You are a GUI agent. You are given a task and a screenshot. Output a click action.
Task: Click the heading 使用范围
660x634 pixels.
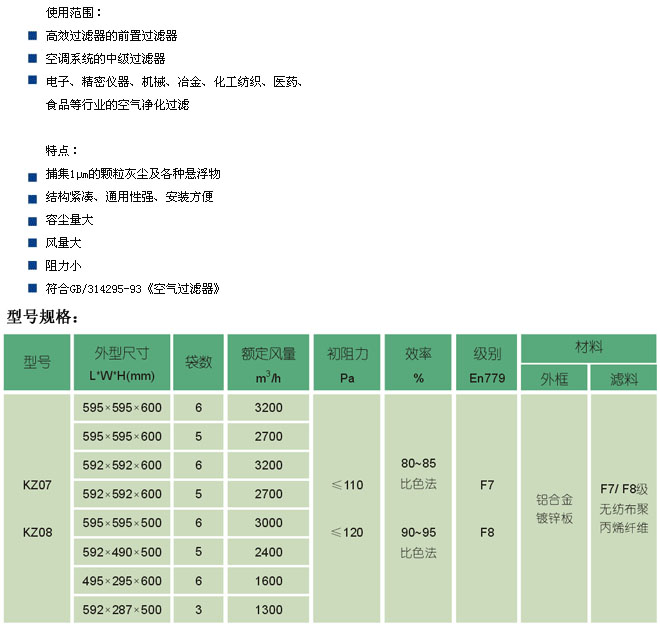74,13
